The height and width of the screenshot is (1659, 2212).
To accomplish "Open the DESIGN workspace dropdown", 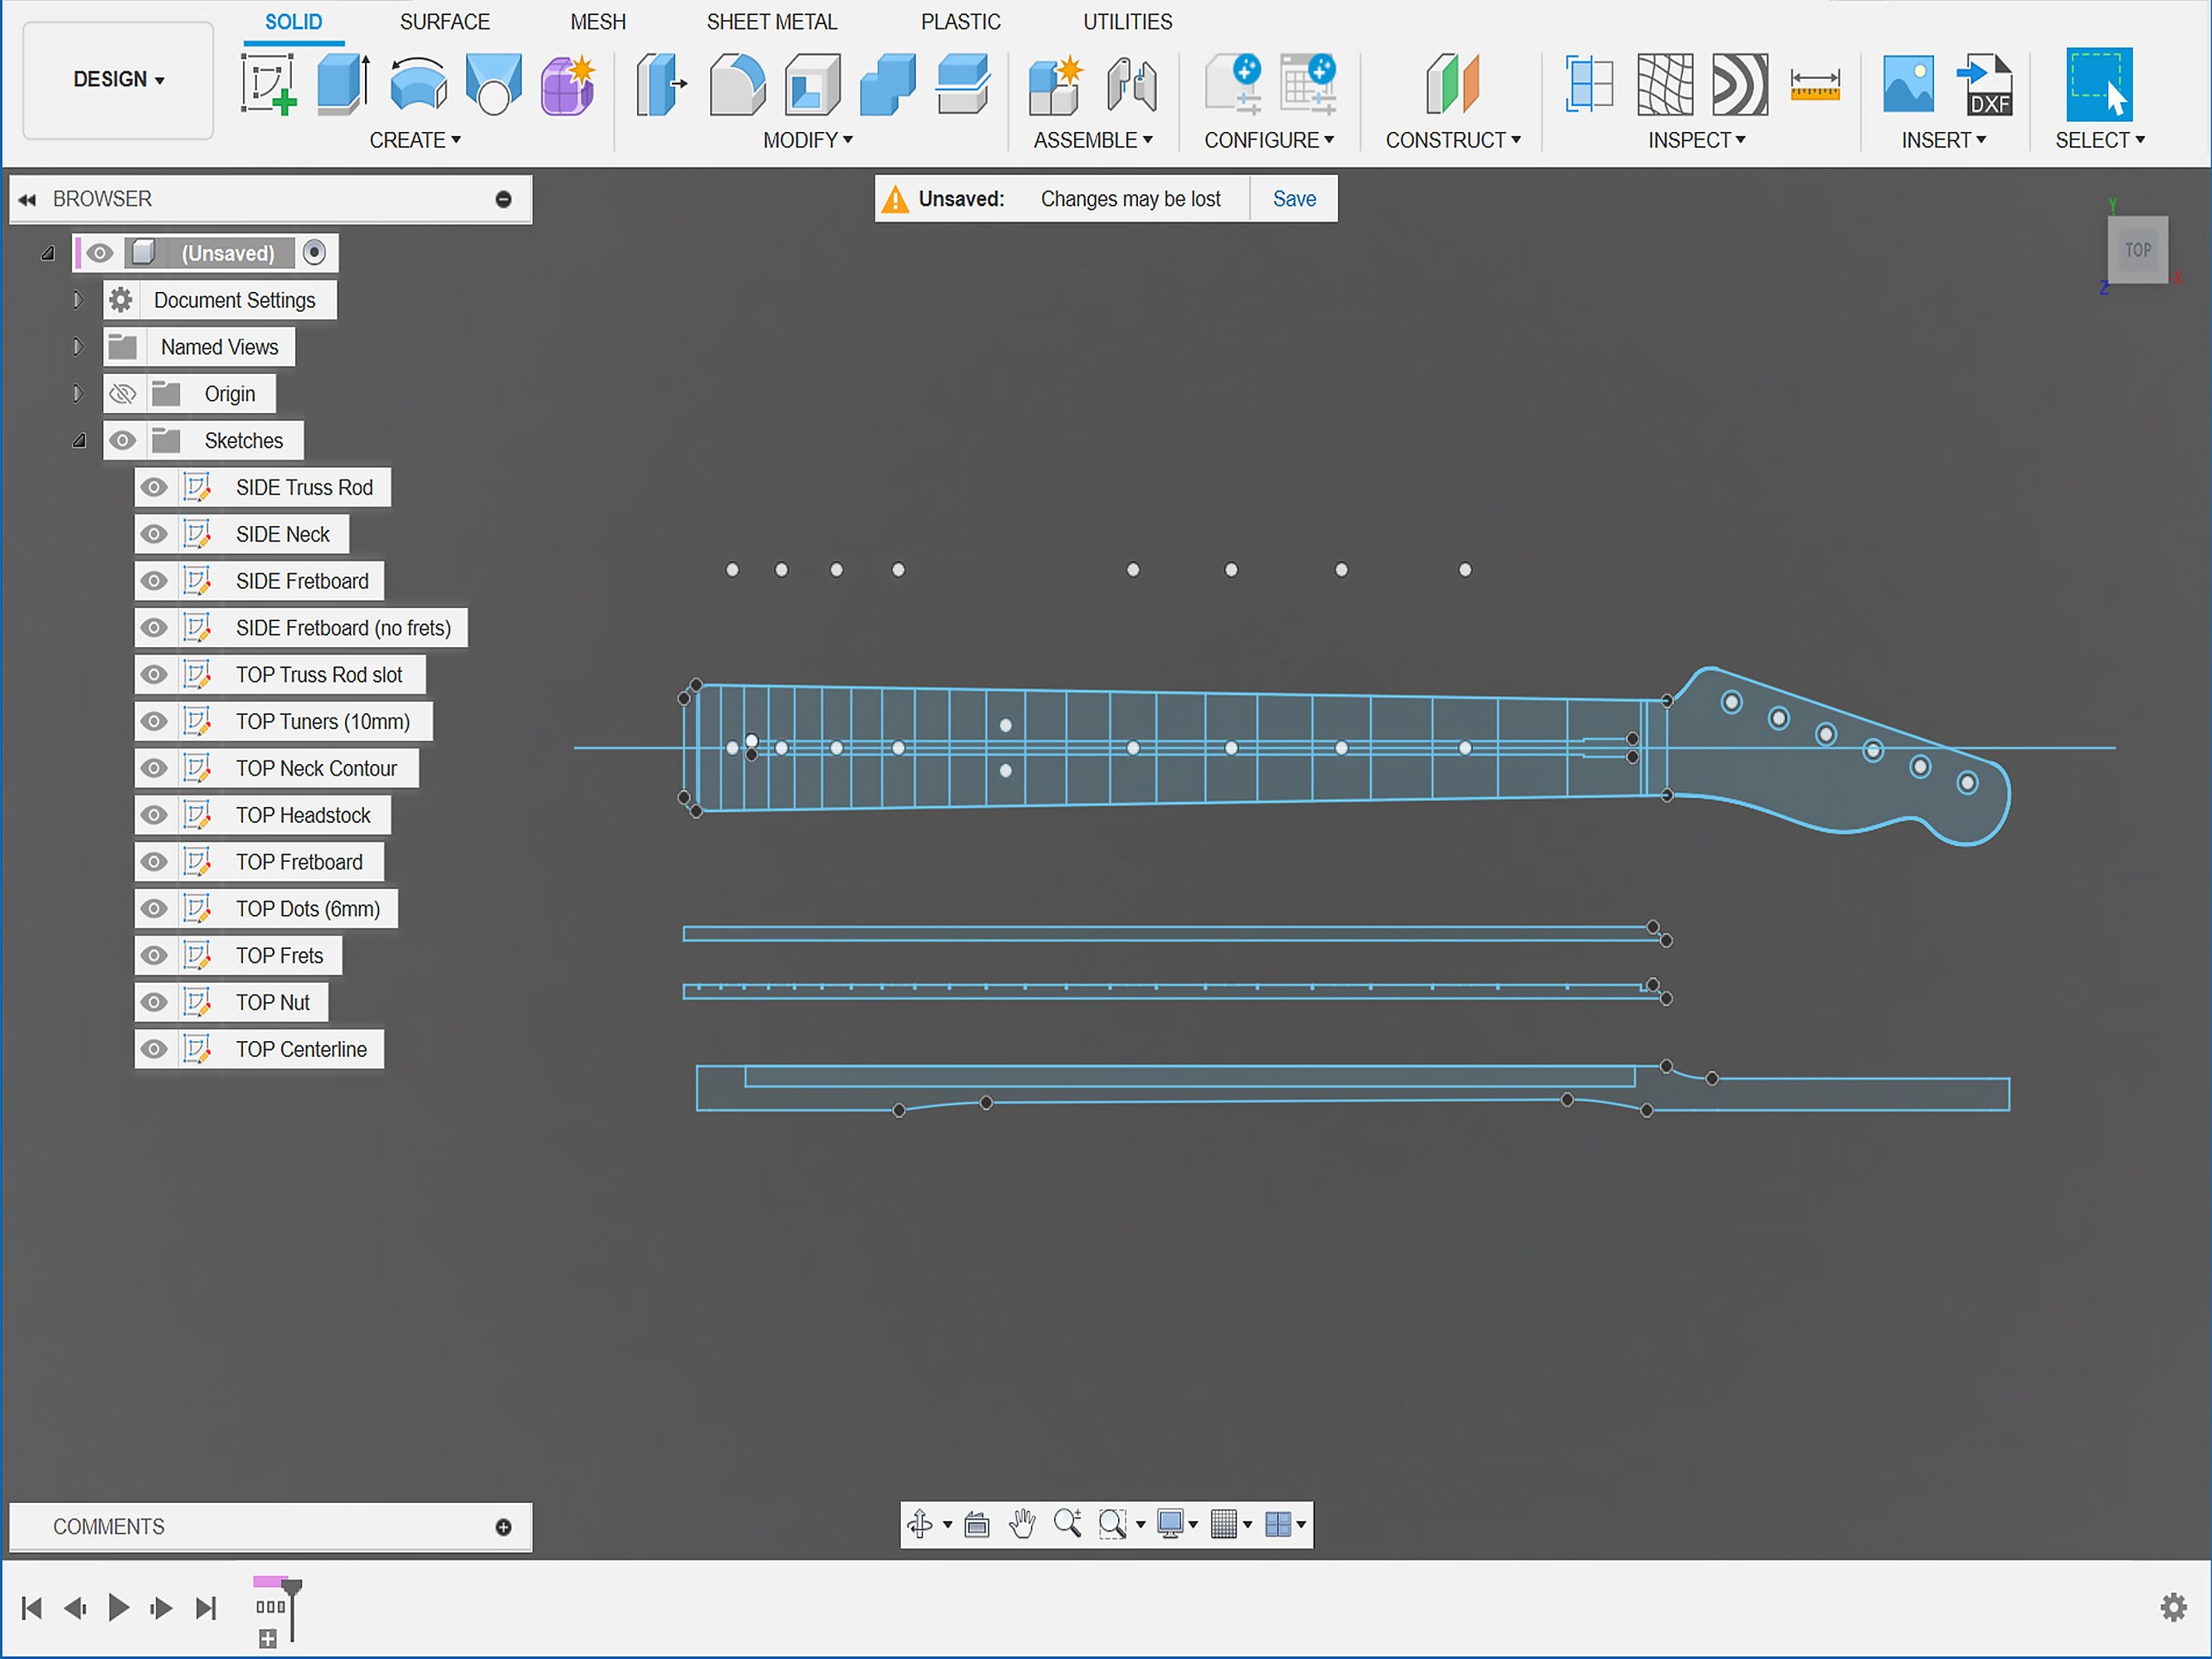I will (x=117, y=79).
